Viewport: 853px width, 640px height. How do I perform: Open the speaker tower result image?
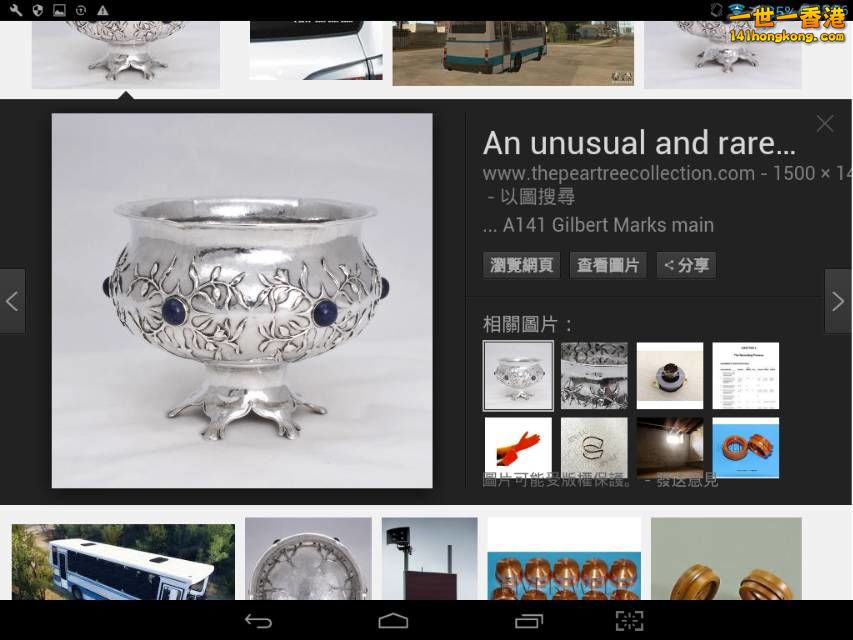(x=430, y=559)
